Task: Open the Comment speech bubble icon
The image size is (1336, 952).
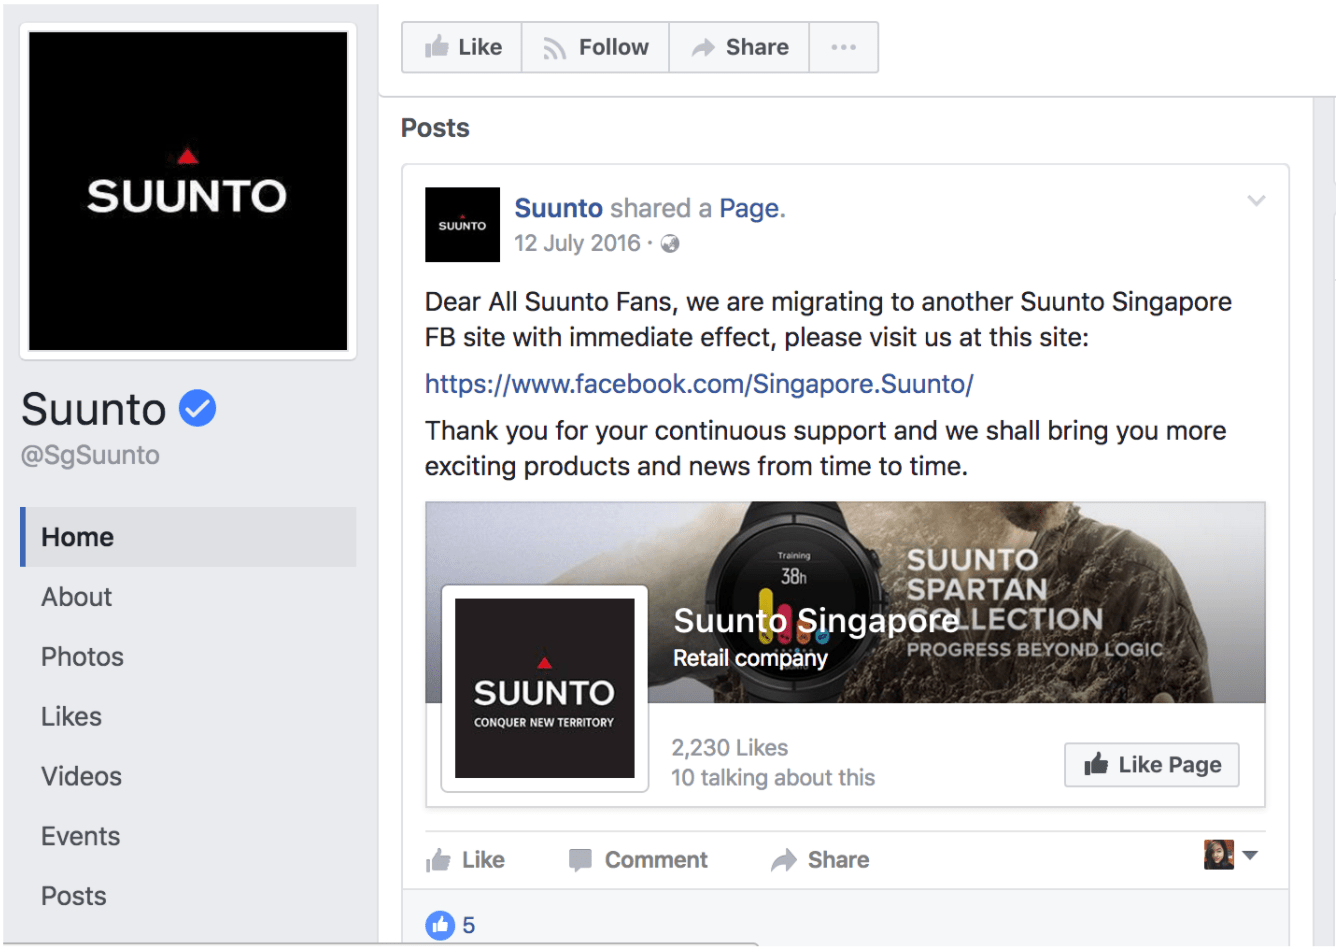Action: (x=581, y=859)
